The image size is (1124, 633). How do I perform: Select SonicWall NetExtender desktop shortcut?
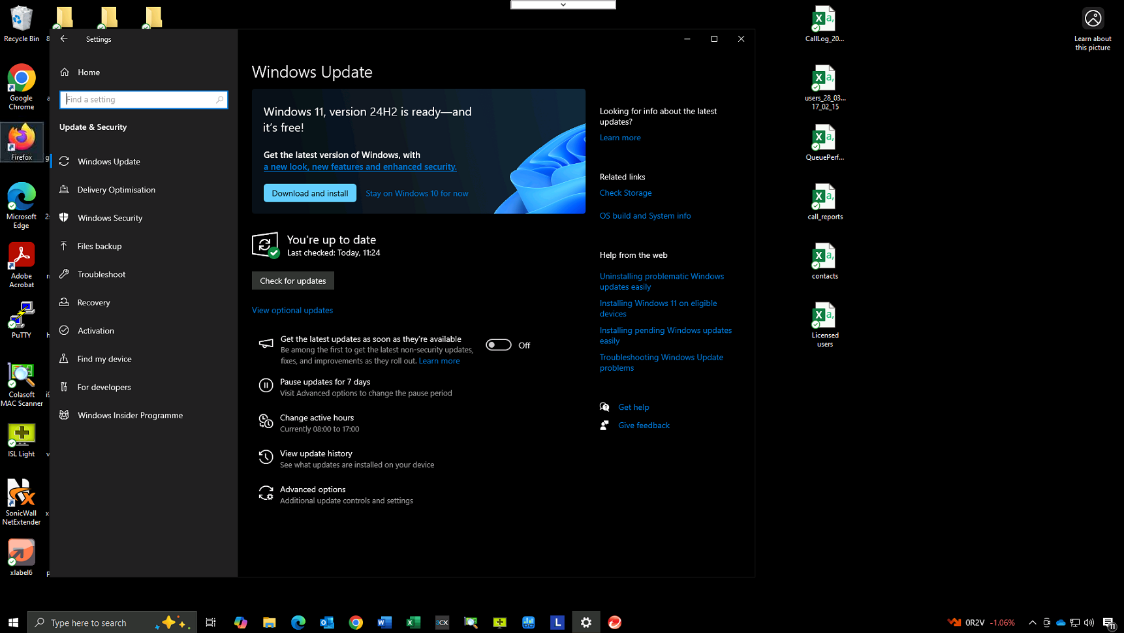coord(22,503)
